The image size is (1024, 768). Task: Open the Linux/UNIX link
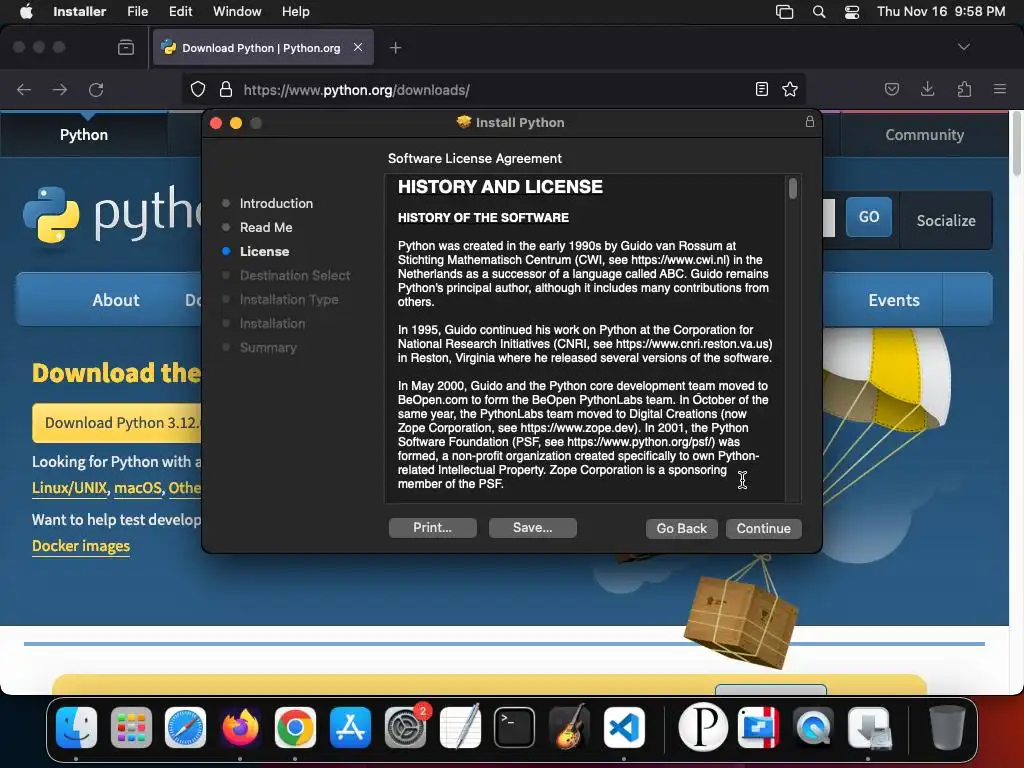(x=69, y=488)
